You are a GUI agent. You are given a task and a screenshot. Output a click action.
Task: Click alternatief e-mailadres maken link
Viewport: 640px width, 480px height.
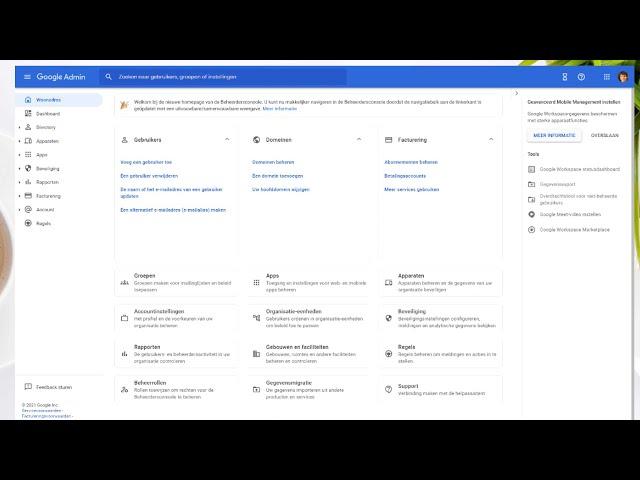tap(173, 210)
